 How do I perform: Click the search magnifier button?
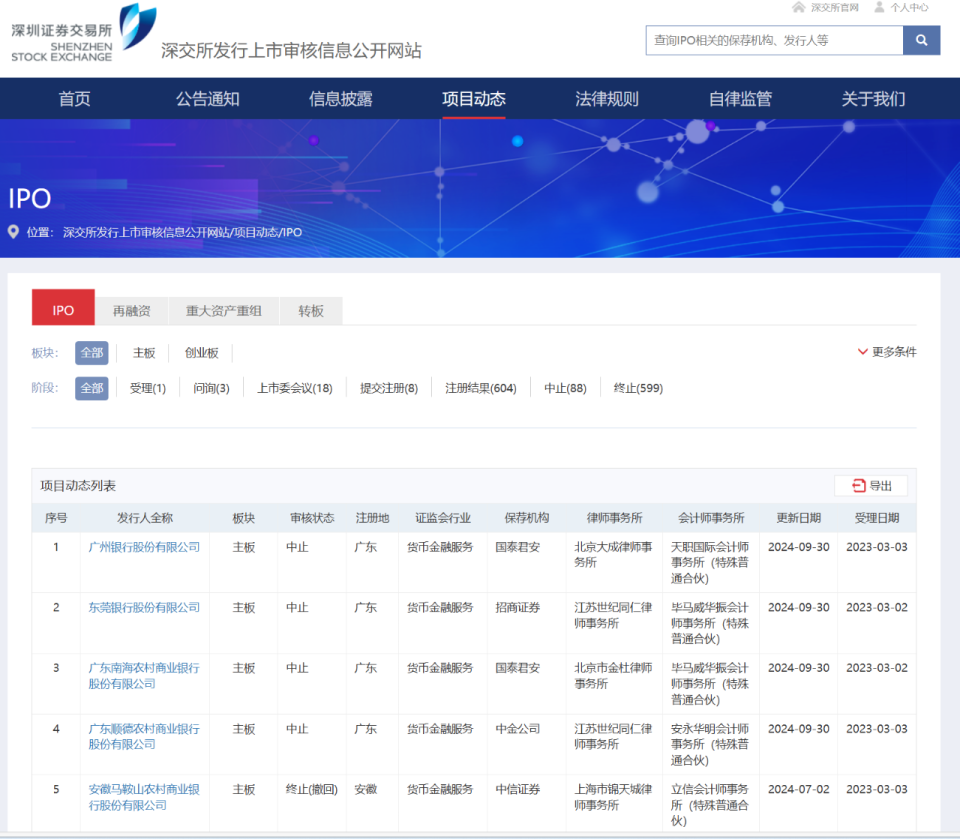tap(921, 40)
